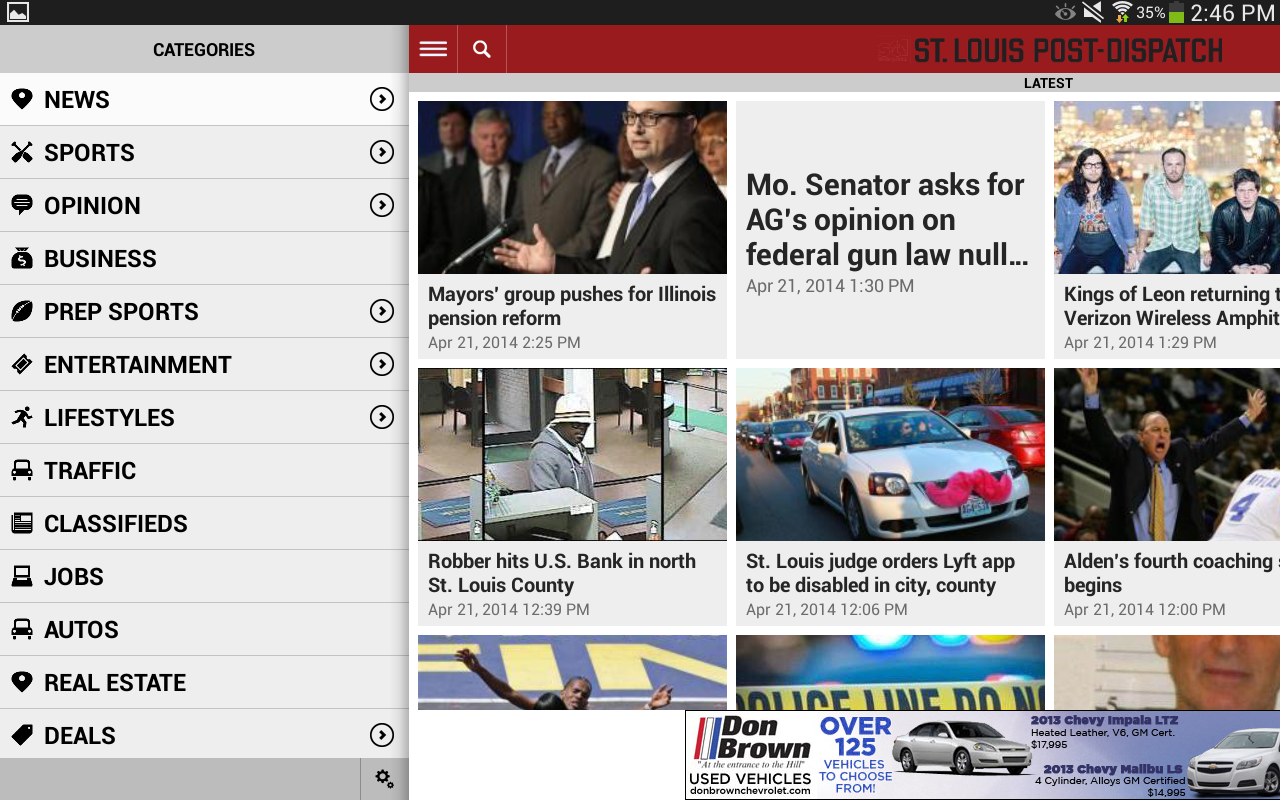Open the Kings of Leon band photo
Screen dimensions: 1280x800
point(1167,187)
